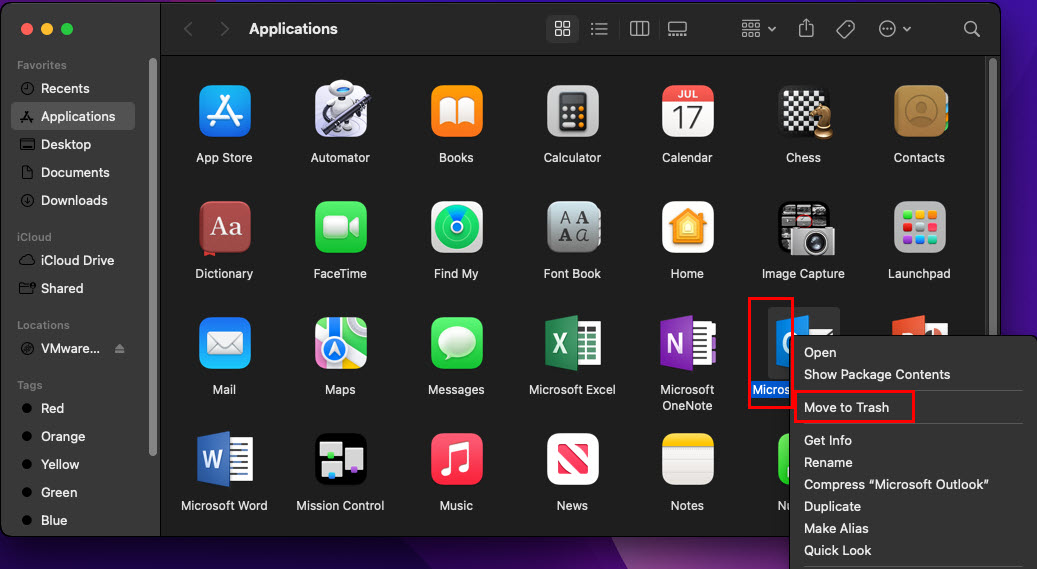Select the Books app icon
Image resolution: width=1037 pixels, height=569 pixels.
click(x=456, y=111)
